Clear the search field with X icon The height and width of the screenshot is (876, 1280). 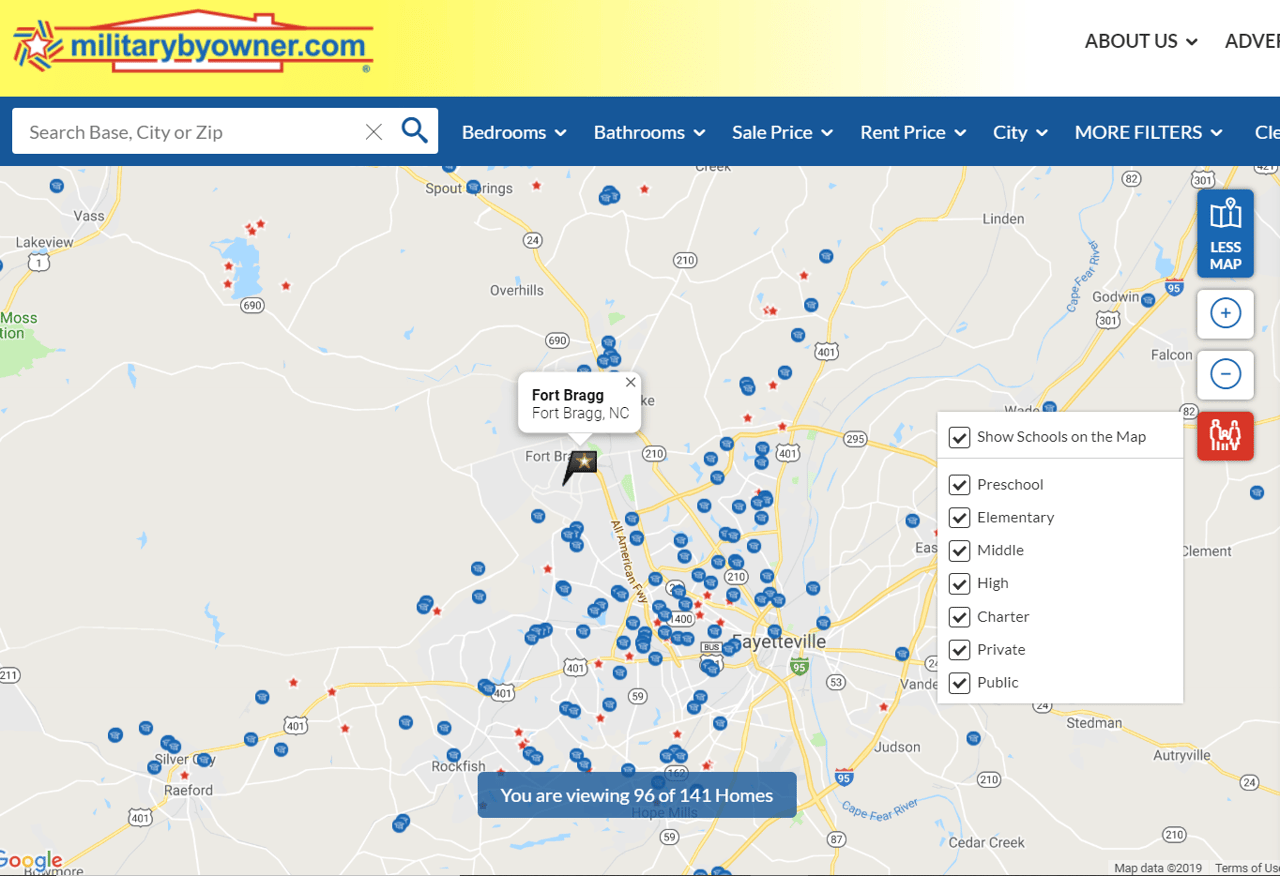coord(374,132)
